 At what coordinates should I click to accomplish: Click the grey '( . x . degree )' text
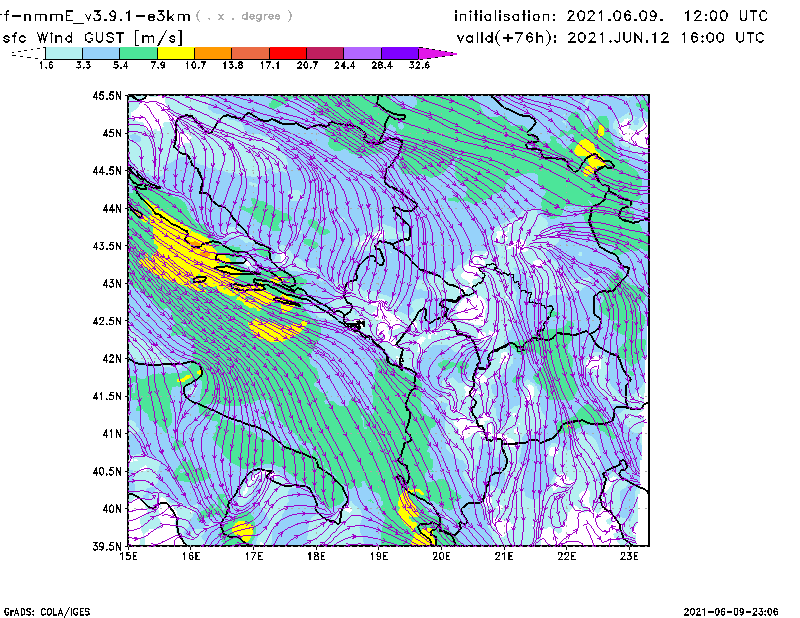tap(244, 16)
